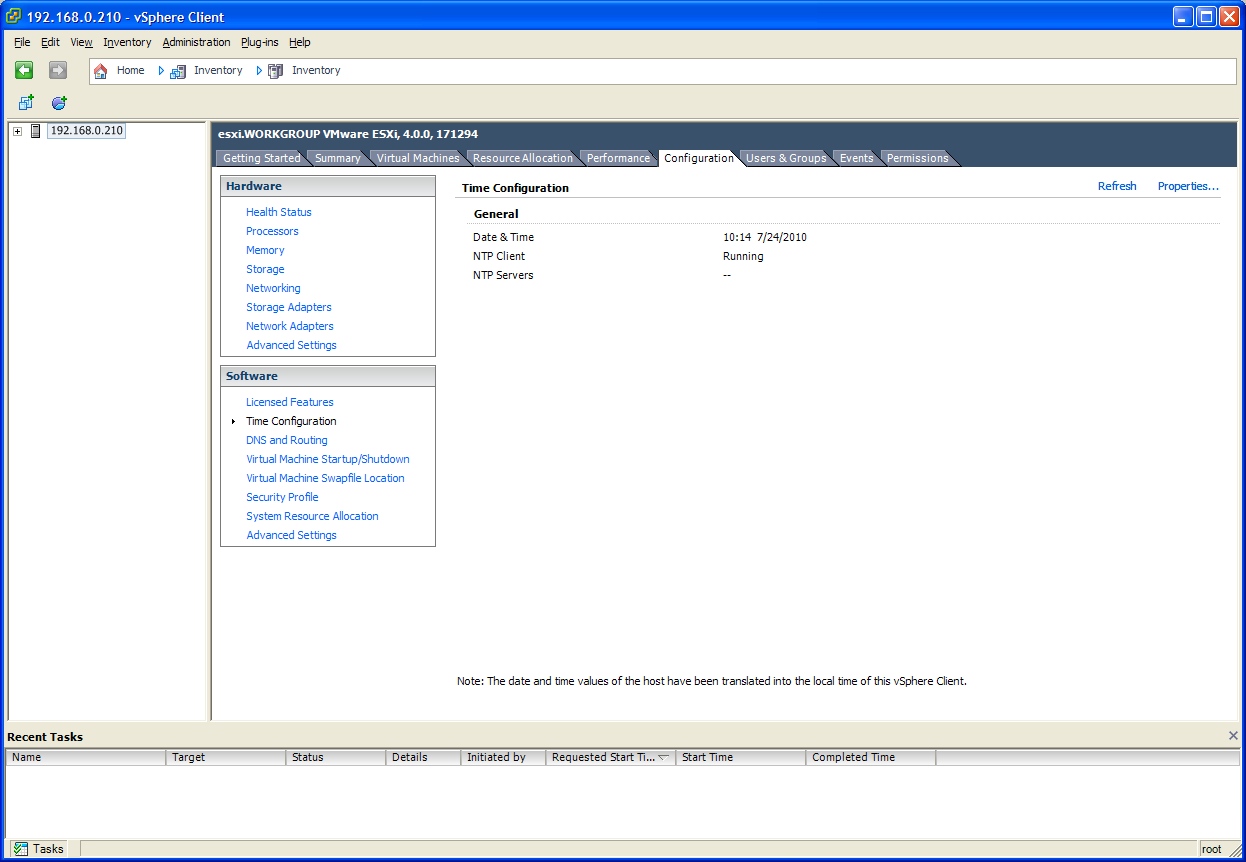Open System Resource Allocation settings

click(312, 516)
